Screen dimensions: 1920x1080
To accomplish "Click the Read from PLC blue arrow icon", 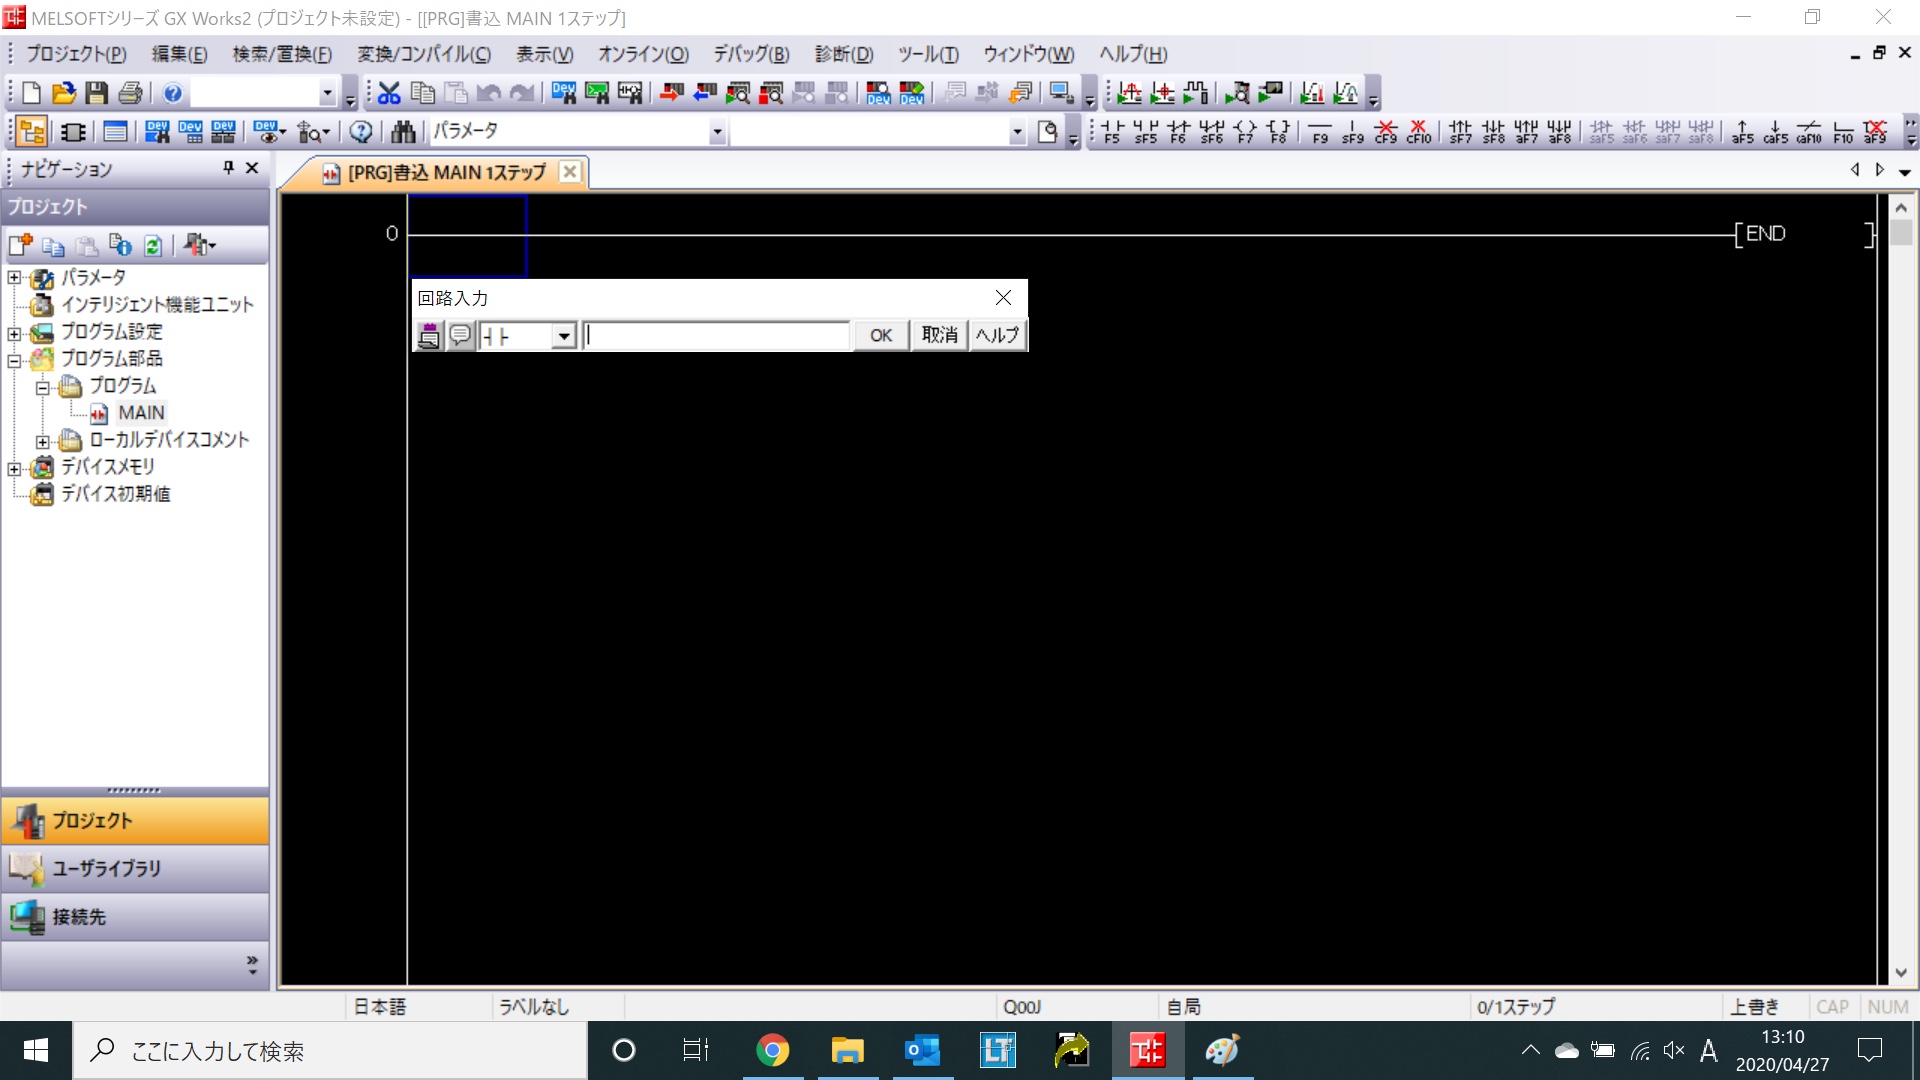I will (x=705, y=93).
